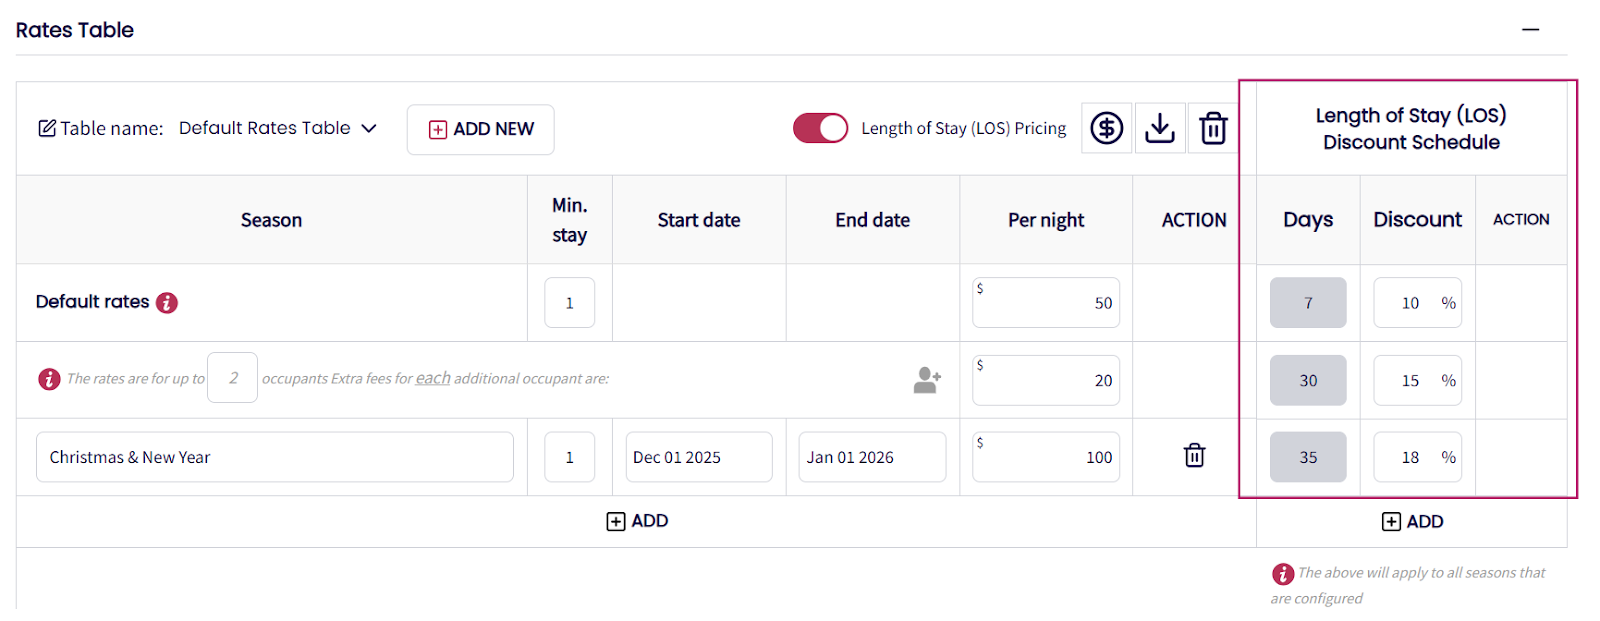Click the download rates table icon
This screenshot has width=1600, height=621.
tap(1159, 128)
